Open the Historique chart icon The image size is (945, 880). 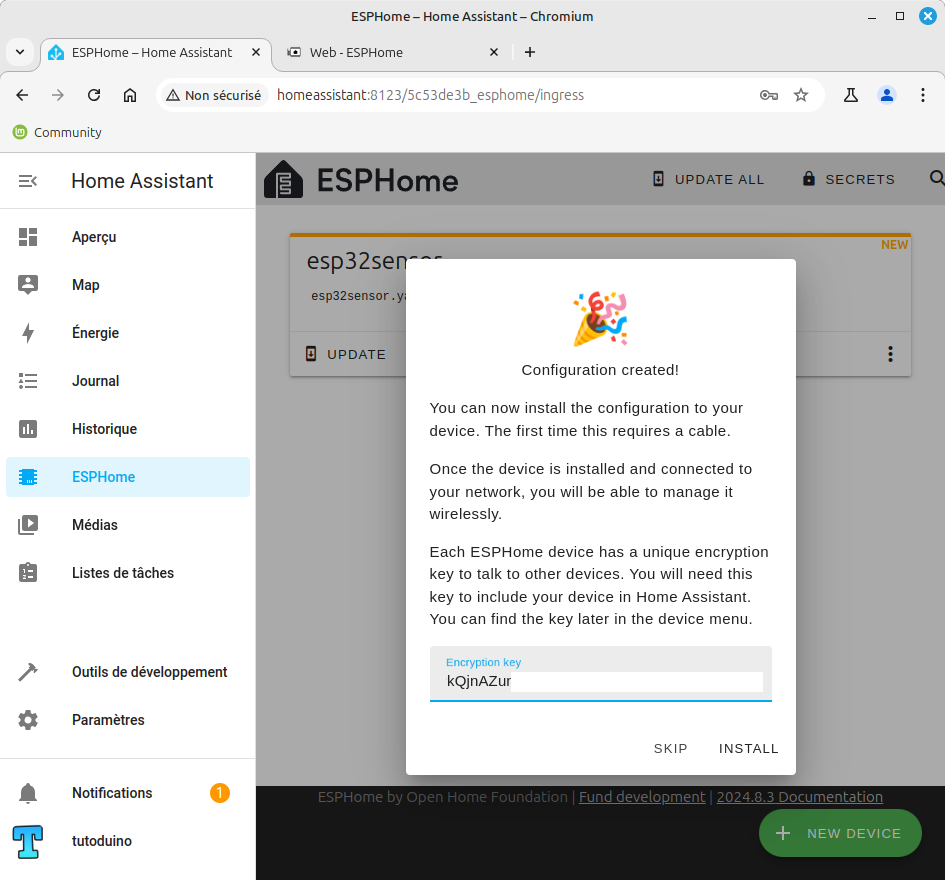pyautogui.click(x=28, y=429)
